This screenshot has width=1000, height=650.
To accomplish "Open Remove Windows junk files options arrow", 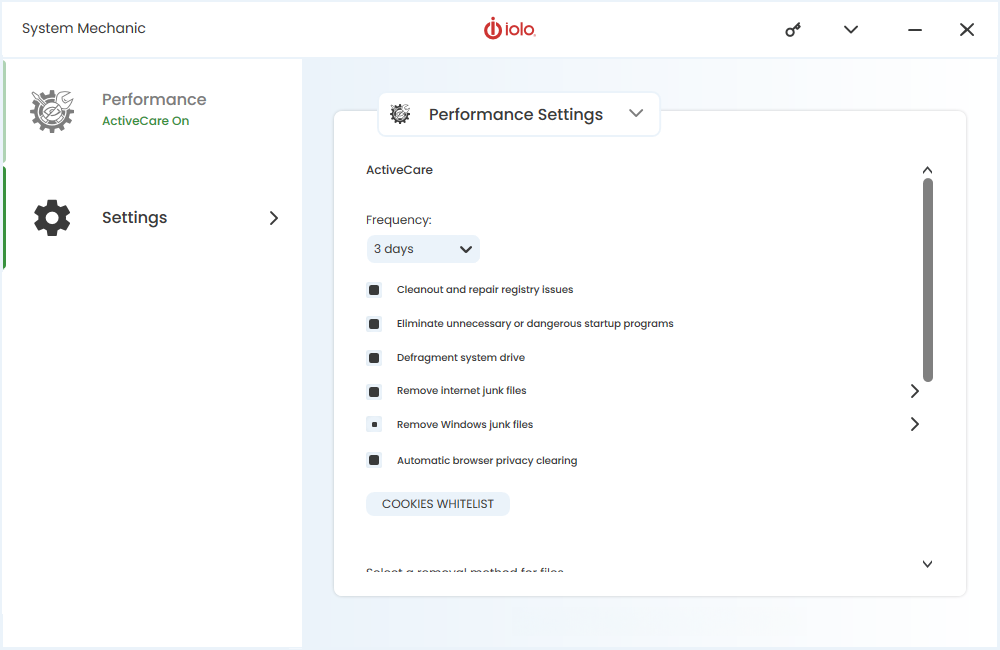I will tap(915, 424).
